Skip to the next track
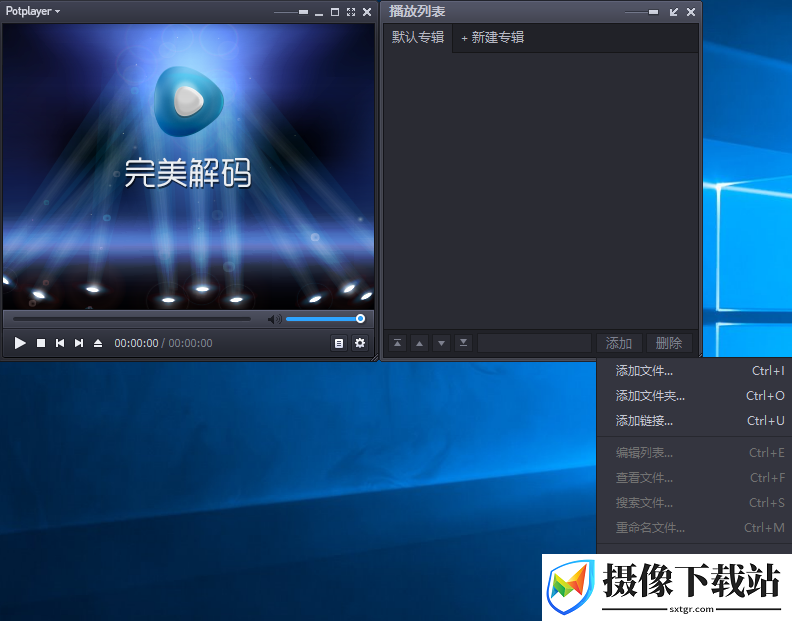The width and height of the screenshot is (792, 621). pyautogui.click(x=79, y=343)
